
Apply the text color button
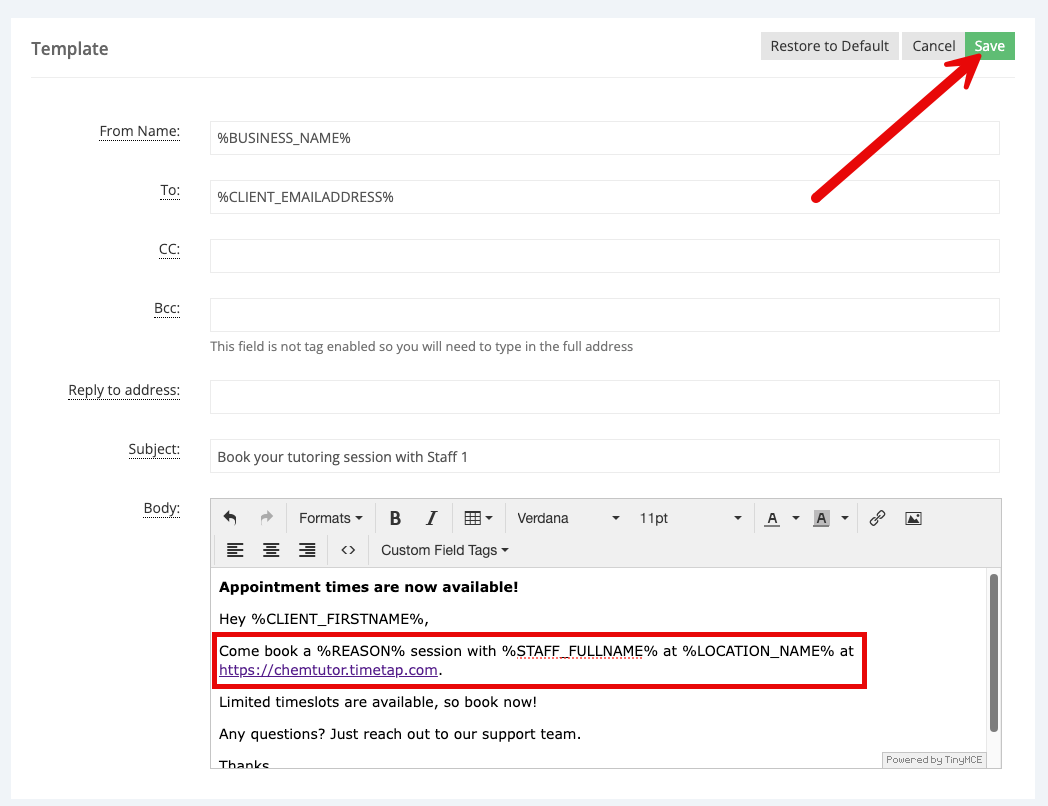772,518
